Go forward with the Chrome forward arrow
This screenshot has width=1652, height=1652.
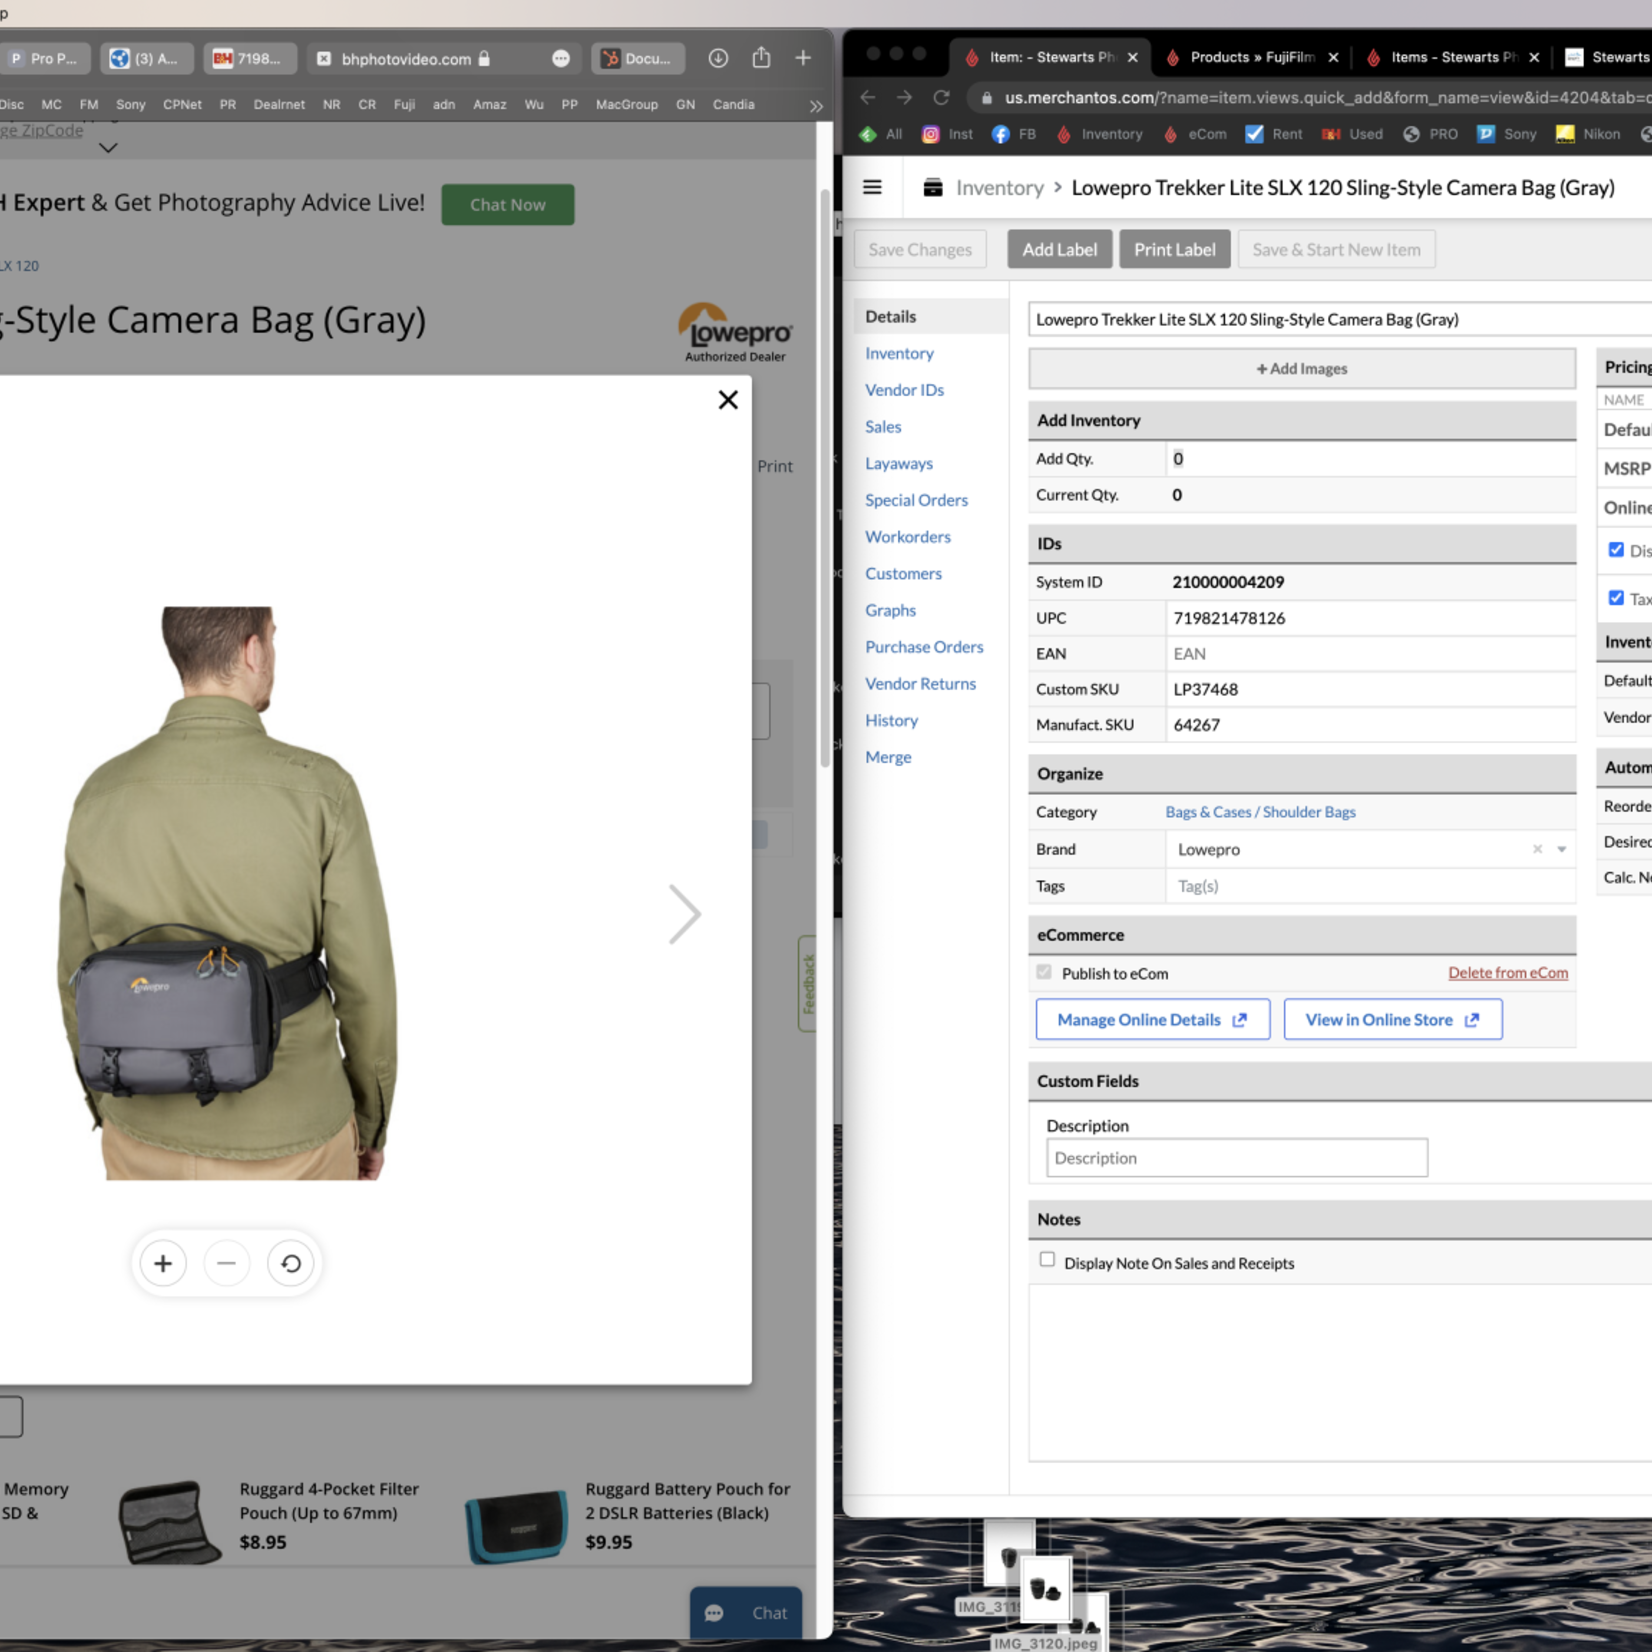904,97
